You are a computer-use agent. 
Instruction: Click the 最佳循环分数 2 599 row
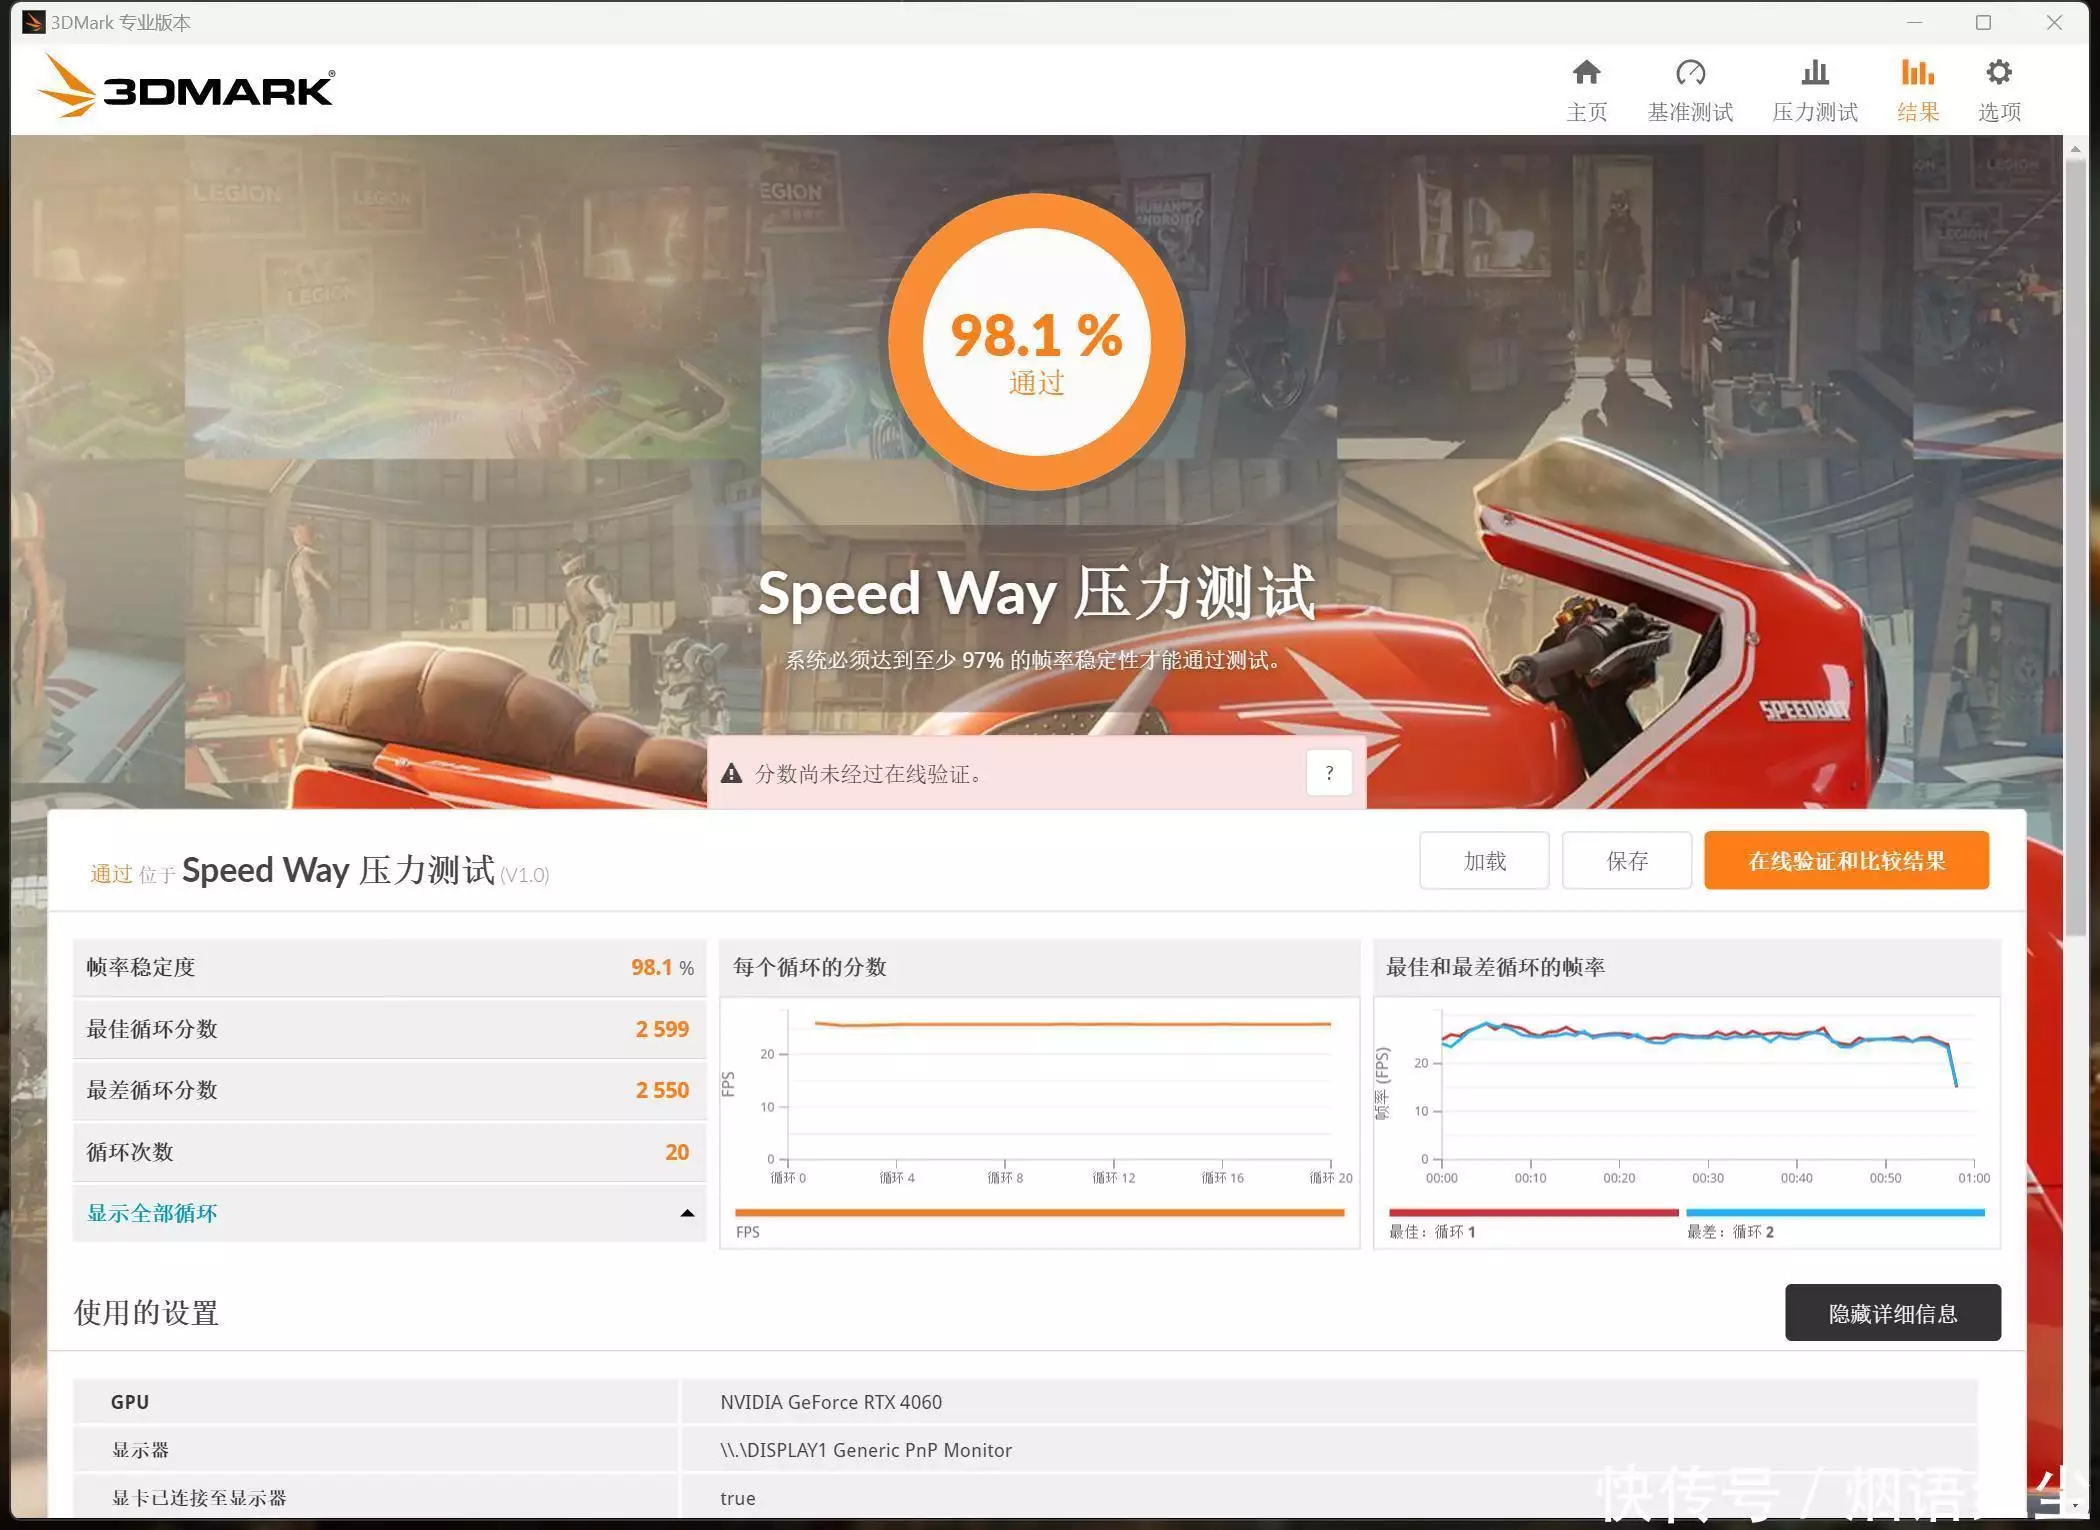click(389, 1029)
